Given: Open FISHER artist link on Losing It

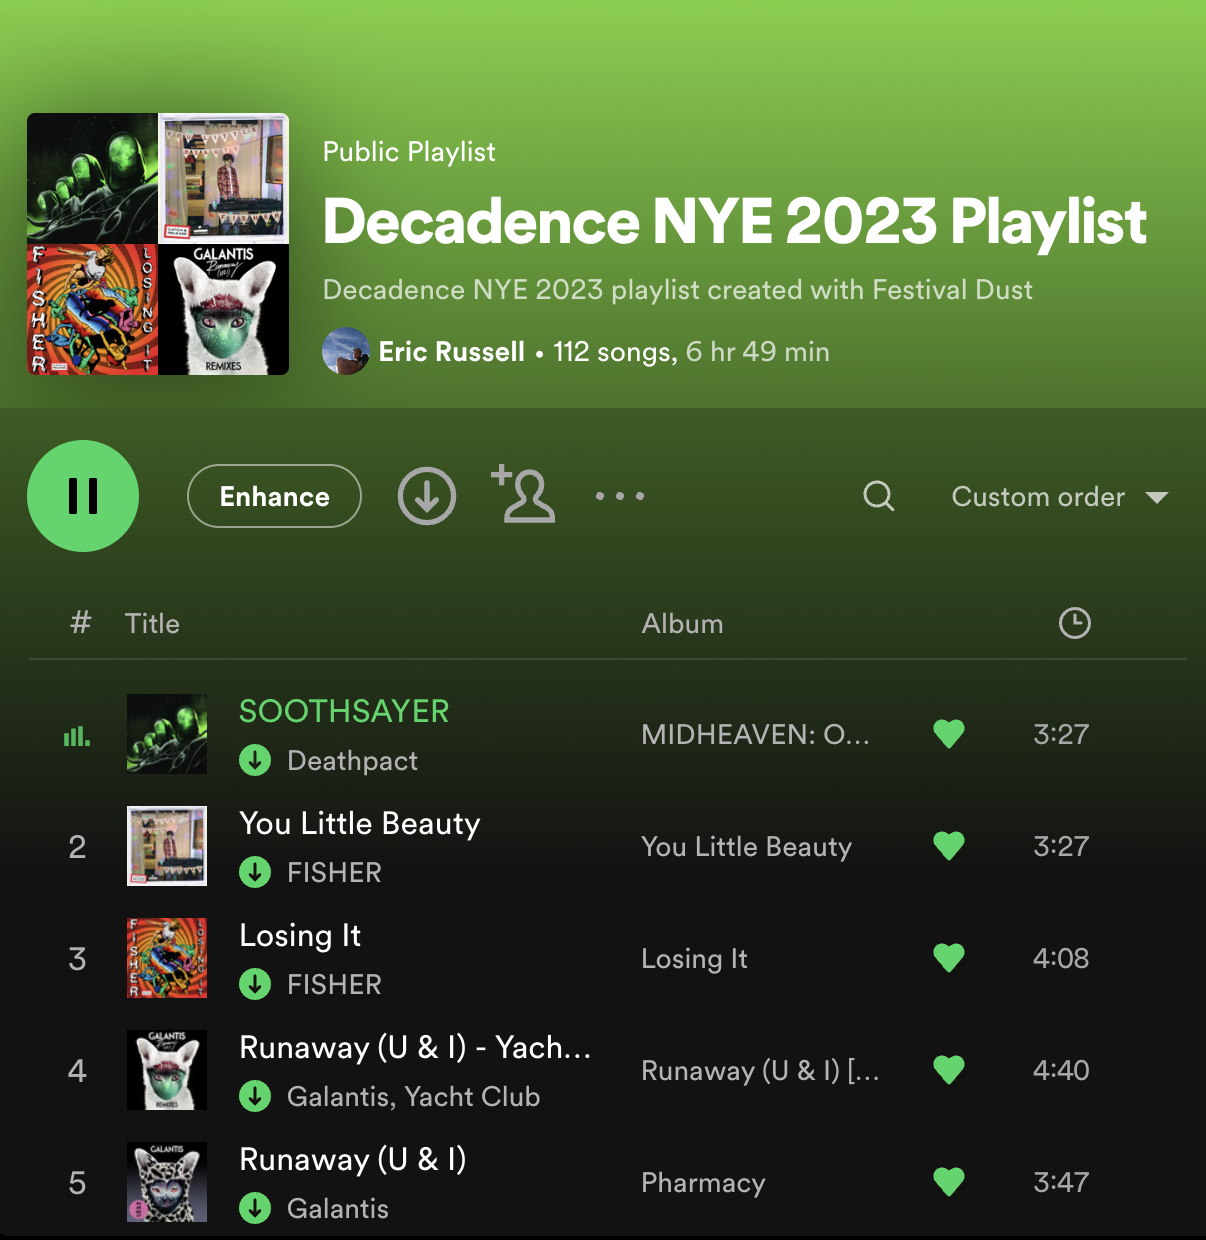Looking at the screenshot, I should [334, 985].
